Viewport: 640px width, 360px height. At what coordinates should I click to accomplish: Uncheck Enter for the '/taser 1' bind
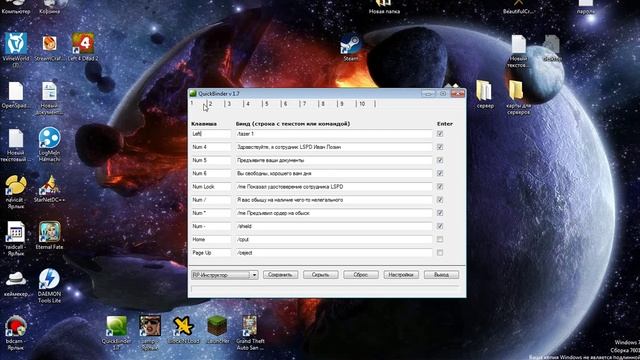440,133
